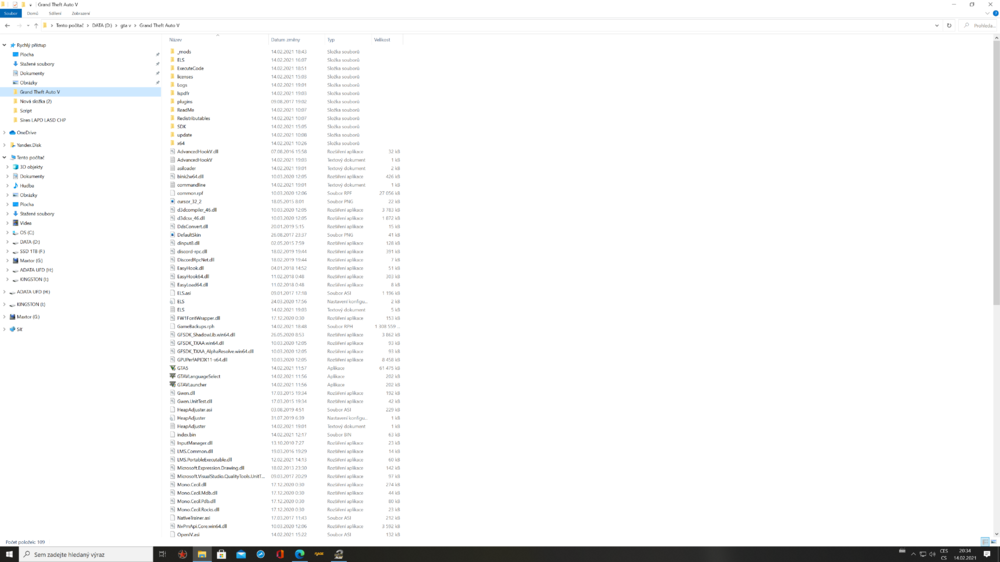
Task: Sort by the Typ column header
Action: pos(331,40)
